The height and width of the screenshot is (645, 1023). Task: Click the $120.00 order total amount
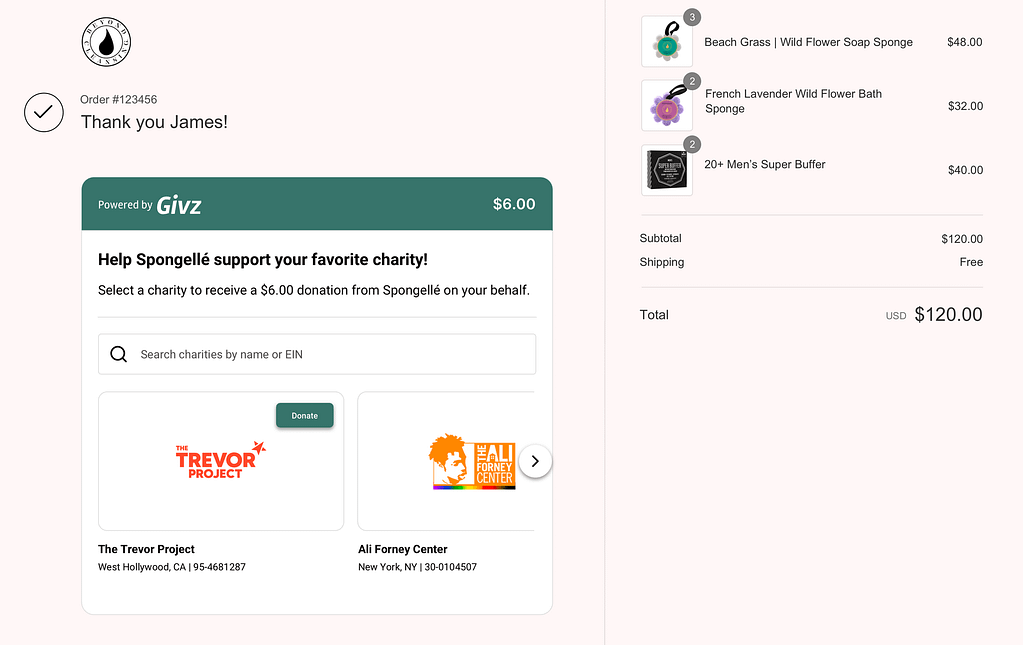tap(948, 314)
